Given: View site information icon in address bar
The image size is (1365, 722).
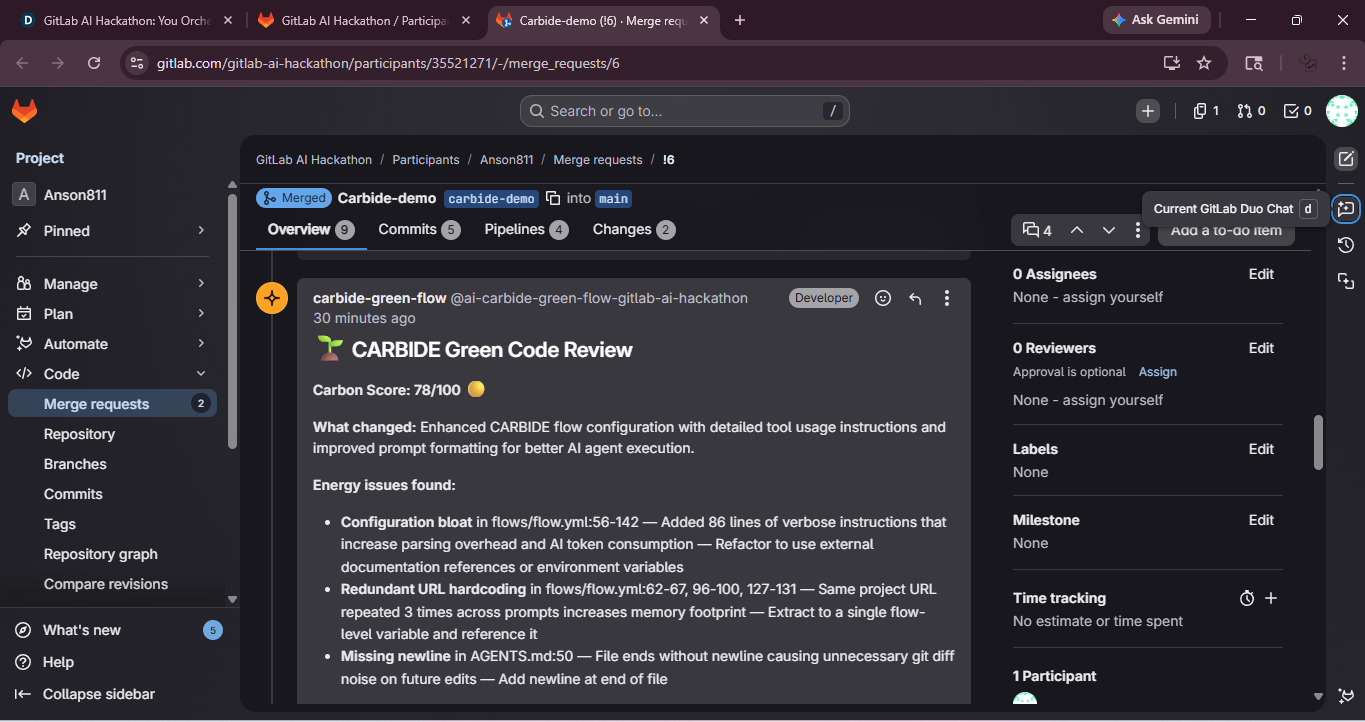Looking at the screenshot, I should pyautogui.click(x=138, y=63).
